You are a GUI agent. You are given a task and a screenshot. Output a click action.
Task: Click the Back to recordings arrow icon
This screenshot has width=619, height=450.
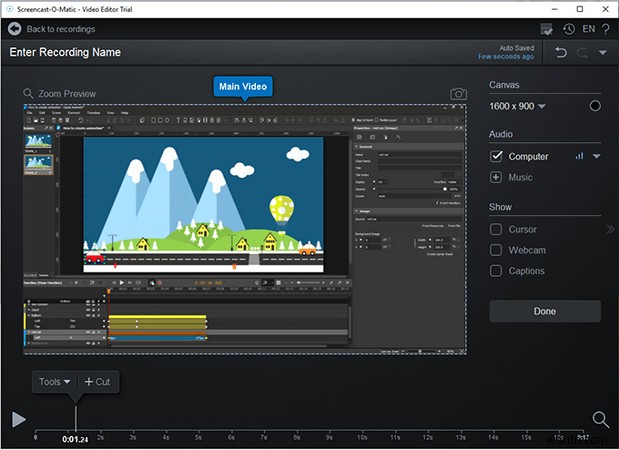point(14,29)
